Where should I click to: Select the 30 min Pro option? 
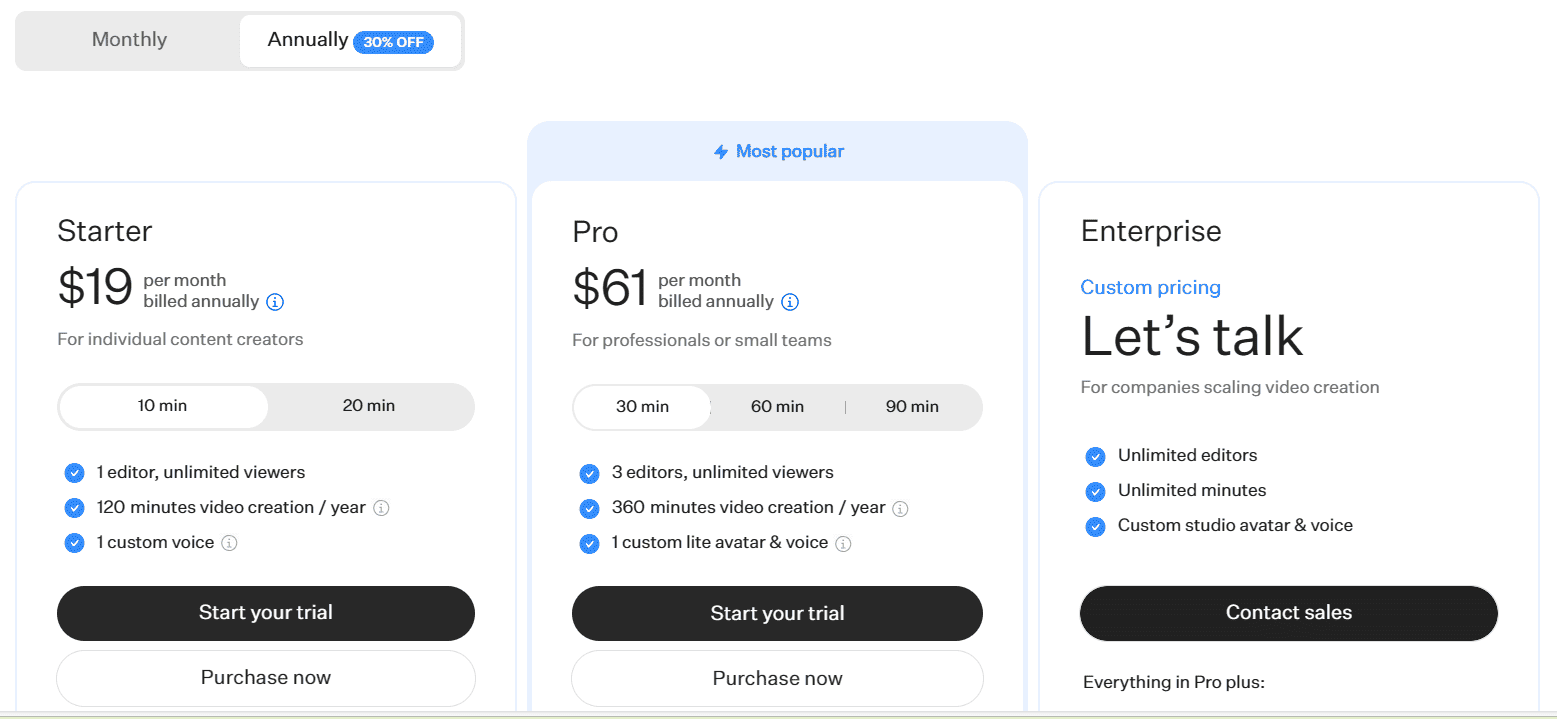click(642, 407)
